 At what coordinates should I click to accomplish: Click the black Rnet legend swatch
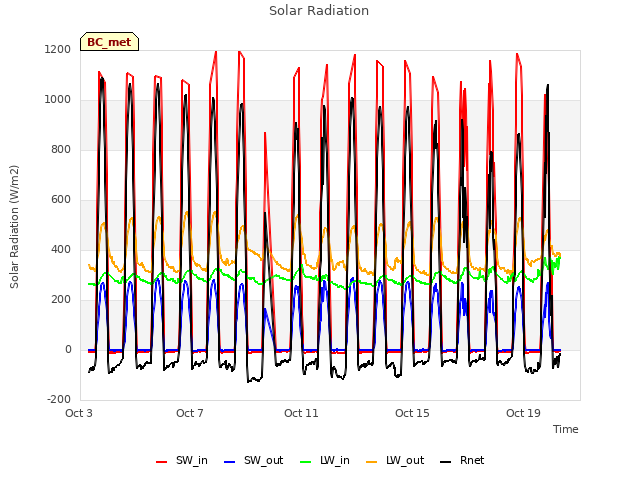click(x=446, y=462)
